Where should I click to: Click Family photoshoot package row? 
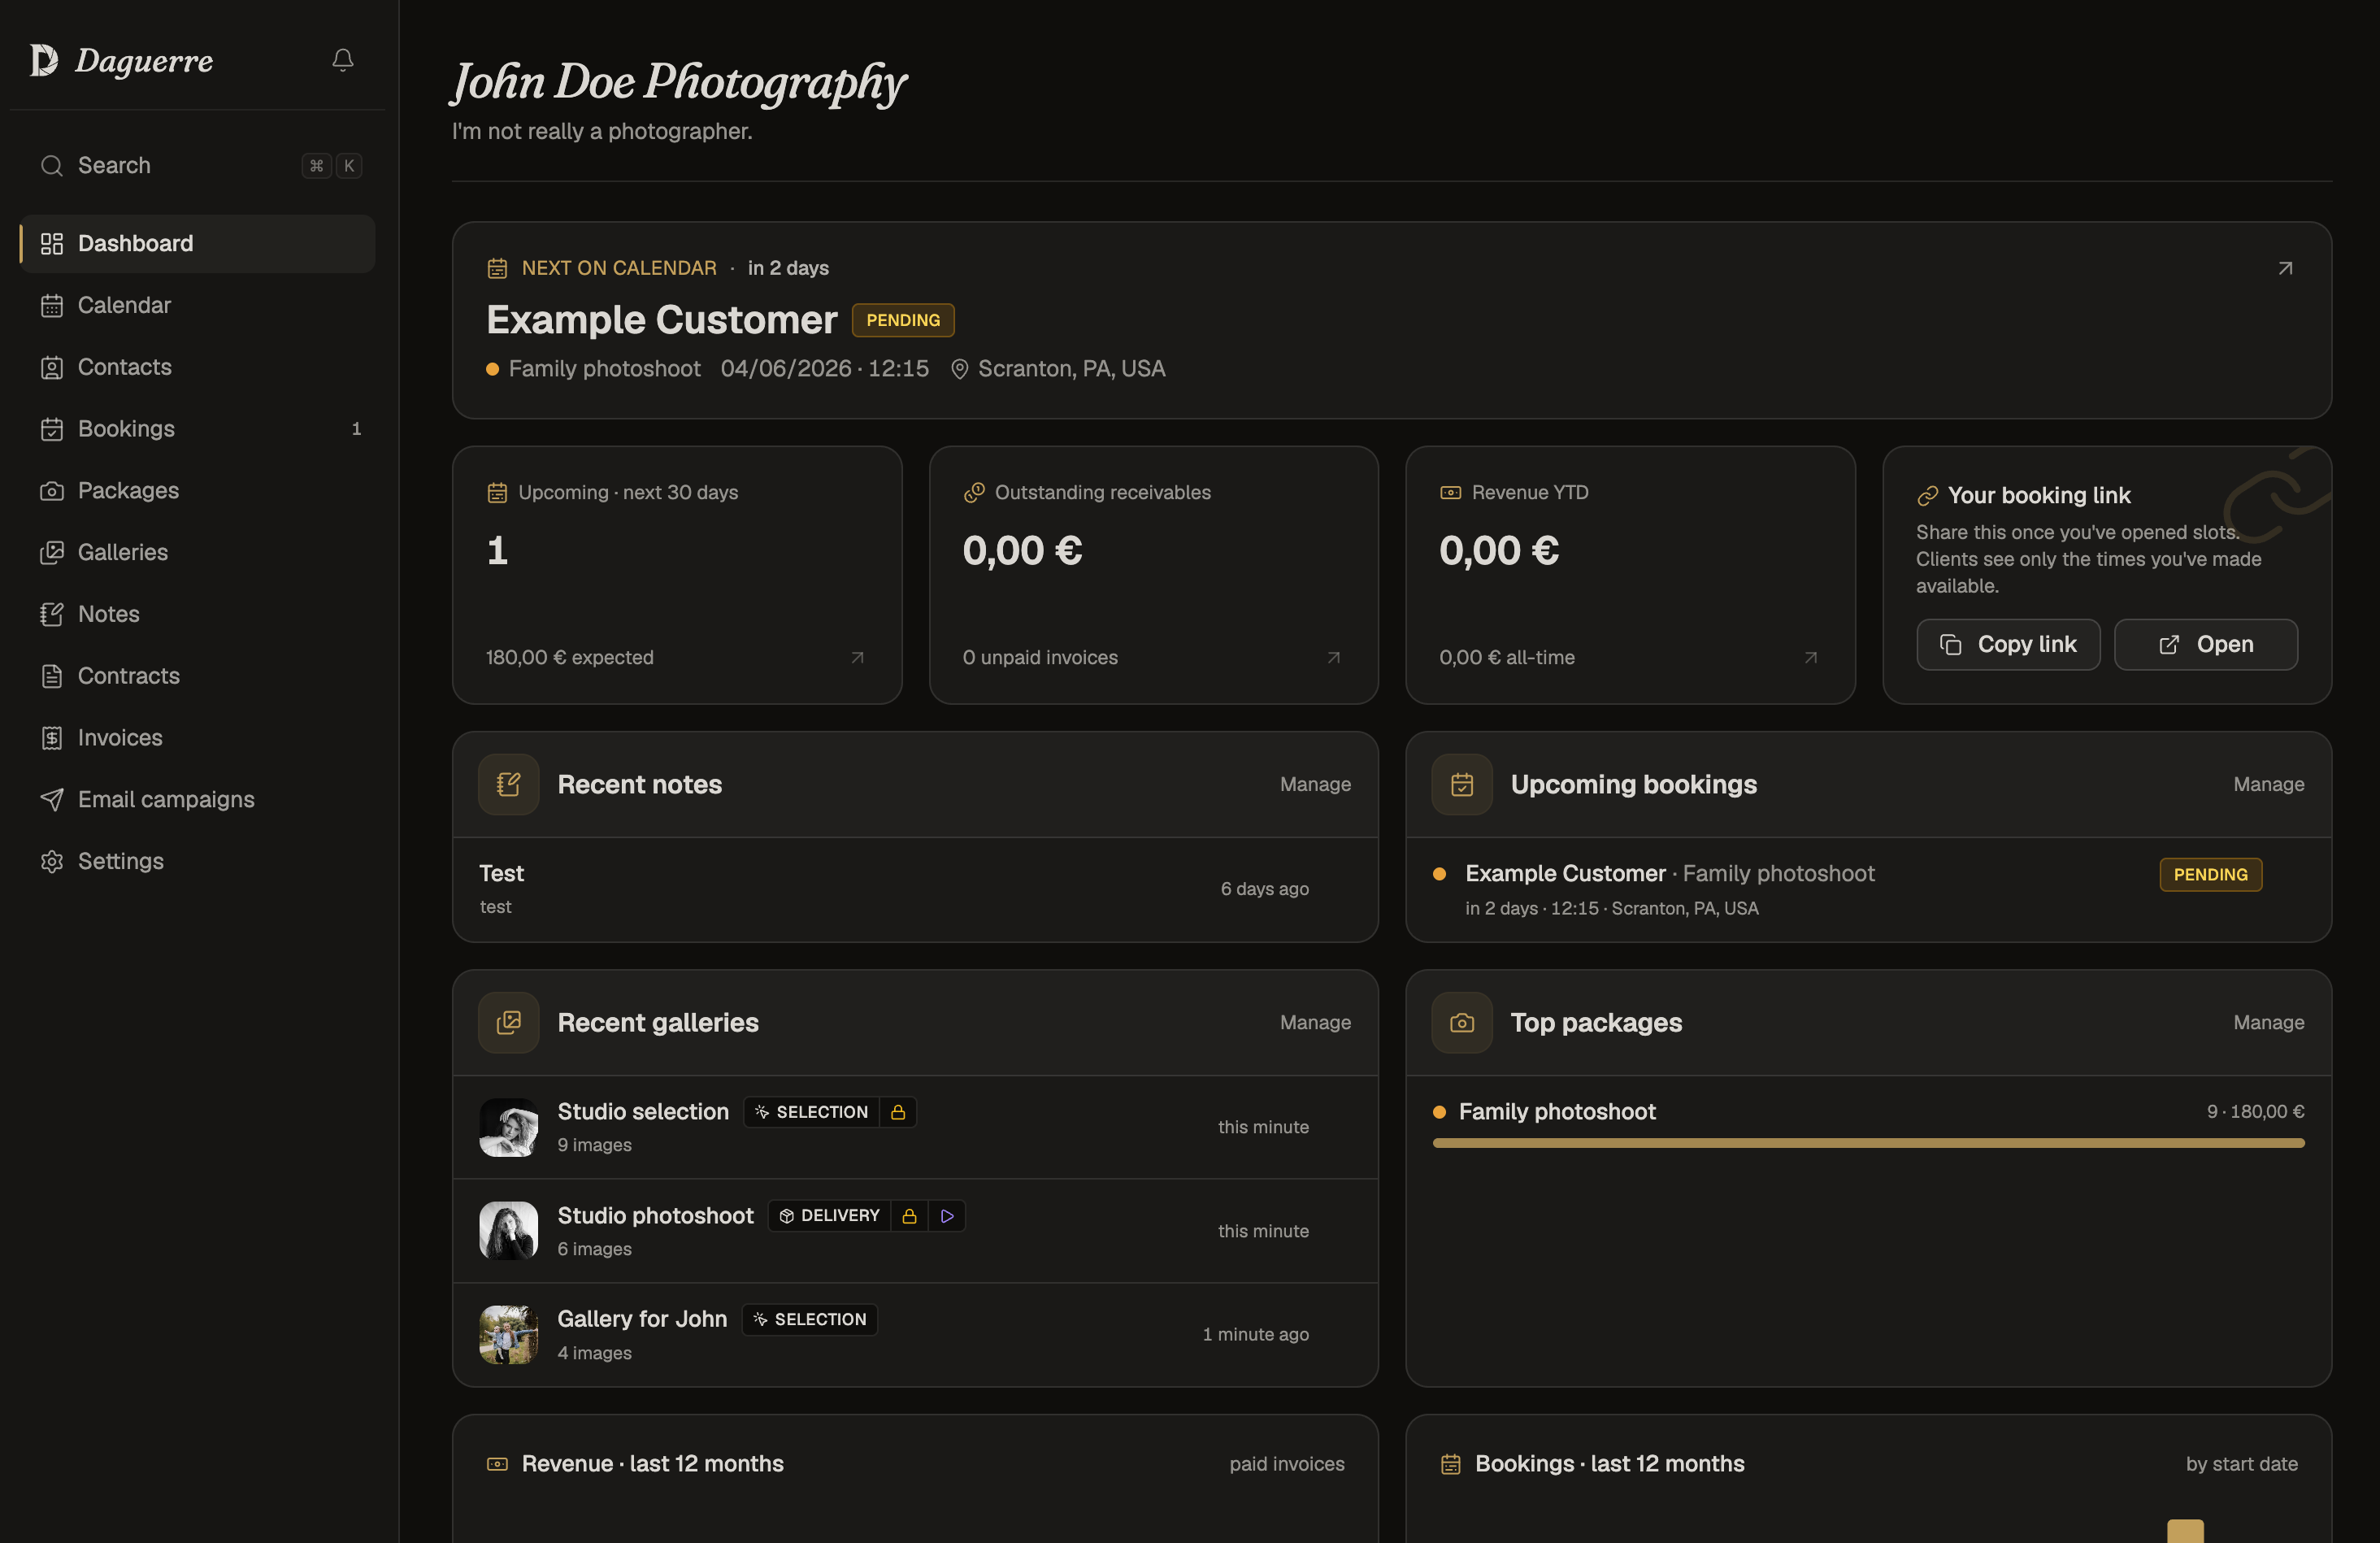click(1868, 1124)
